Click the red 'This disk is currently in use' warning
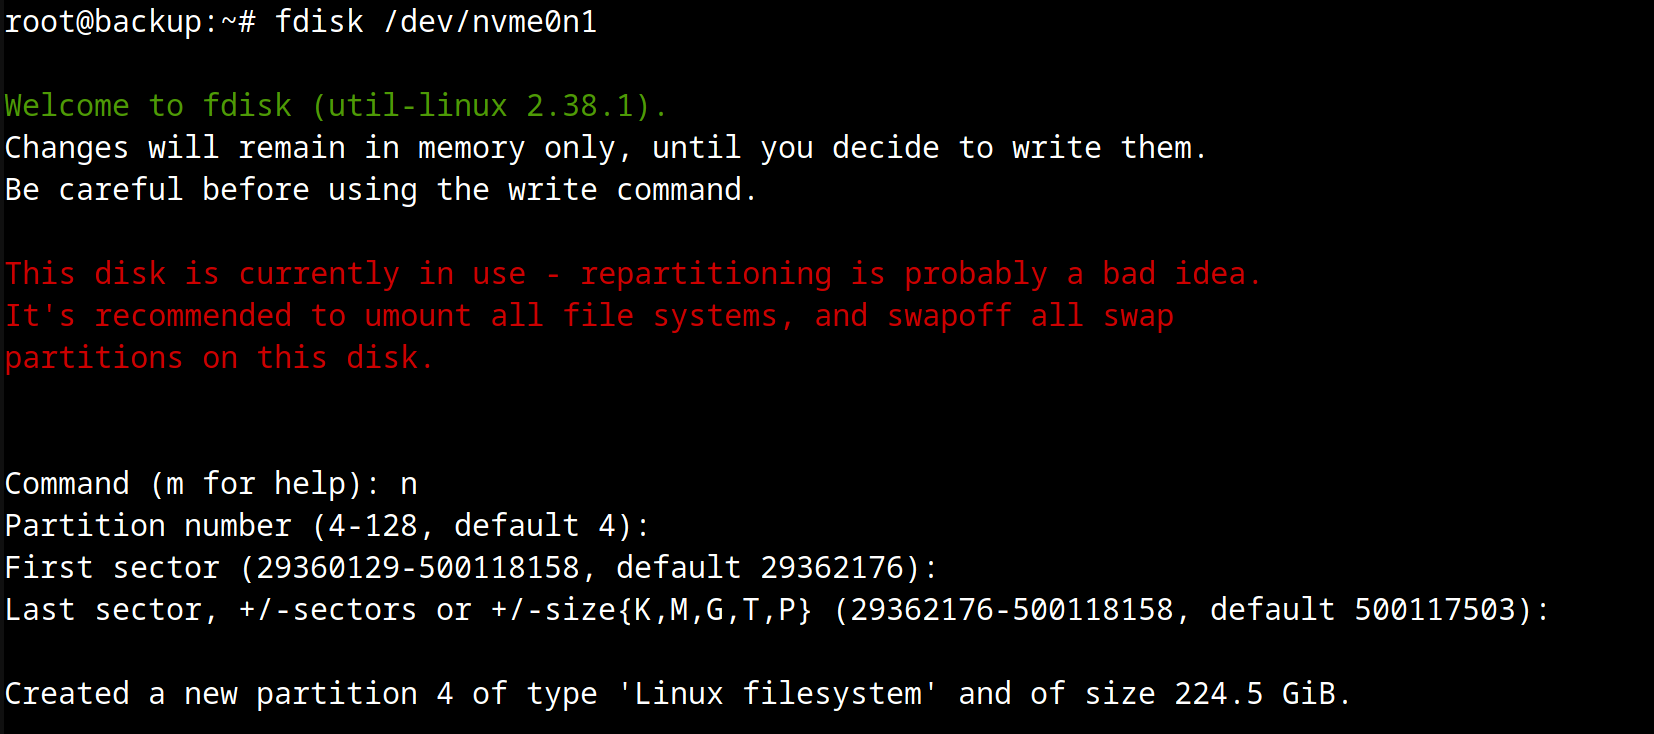Image resolution: width=1654 pixels, height=734 pixels. pyautogui.click(x=265, y=274)
